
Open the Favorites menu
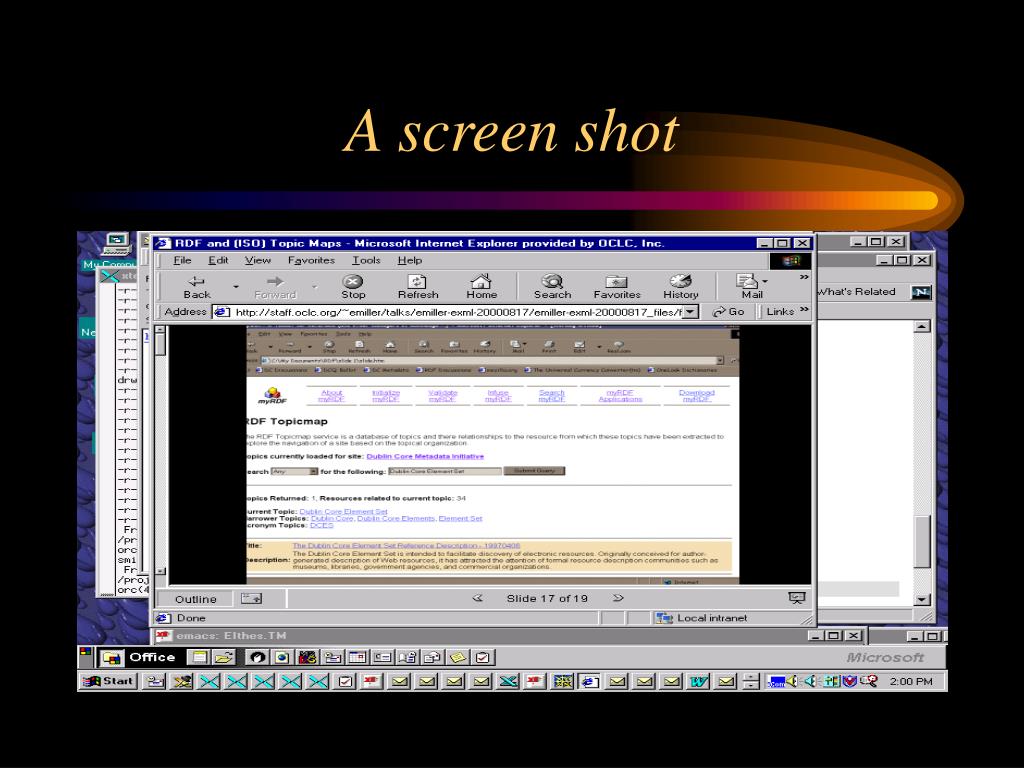(x=311, y=260)
